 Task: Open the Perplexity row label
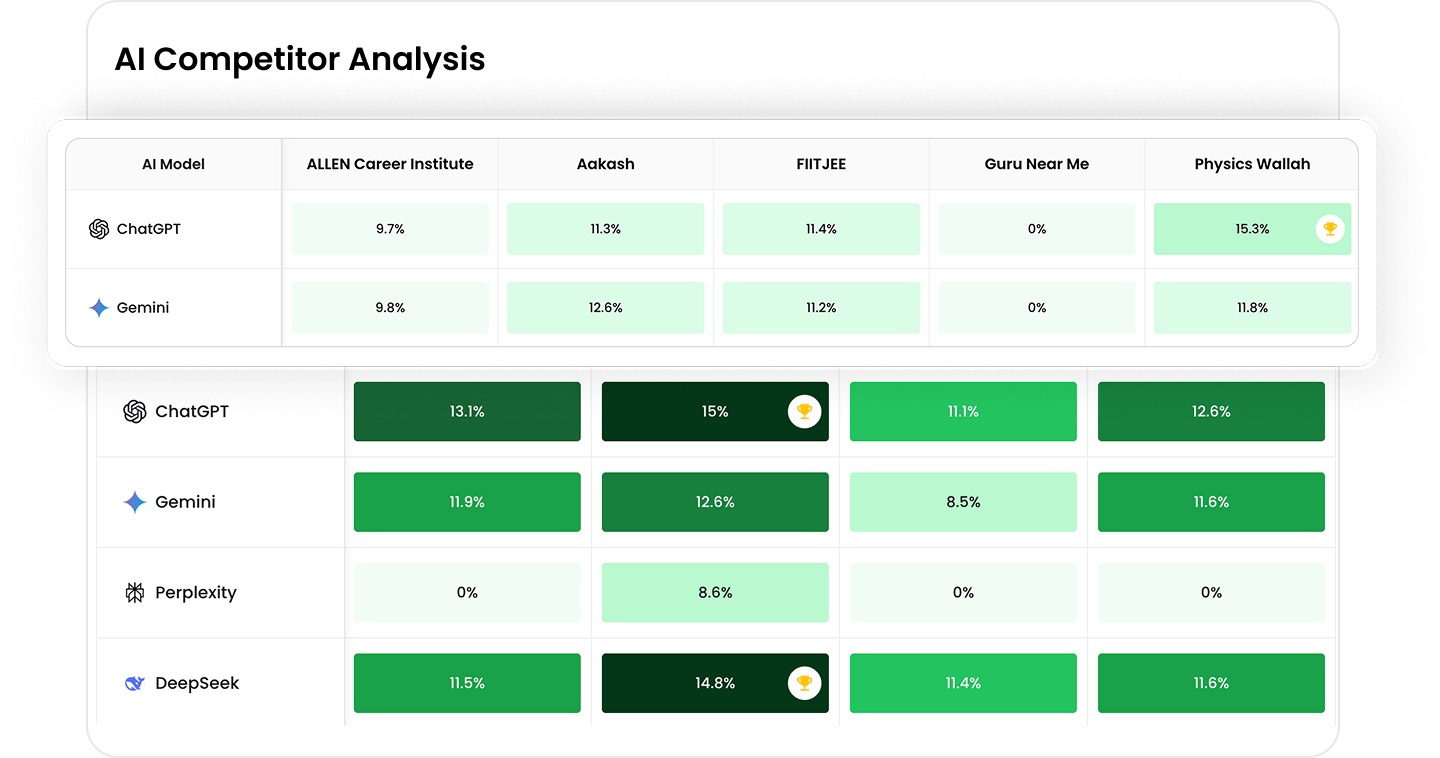pyautogui.click(x=195, y=593)
